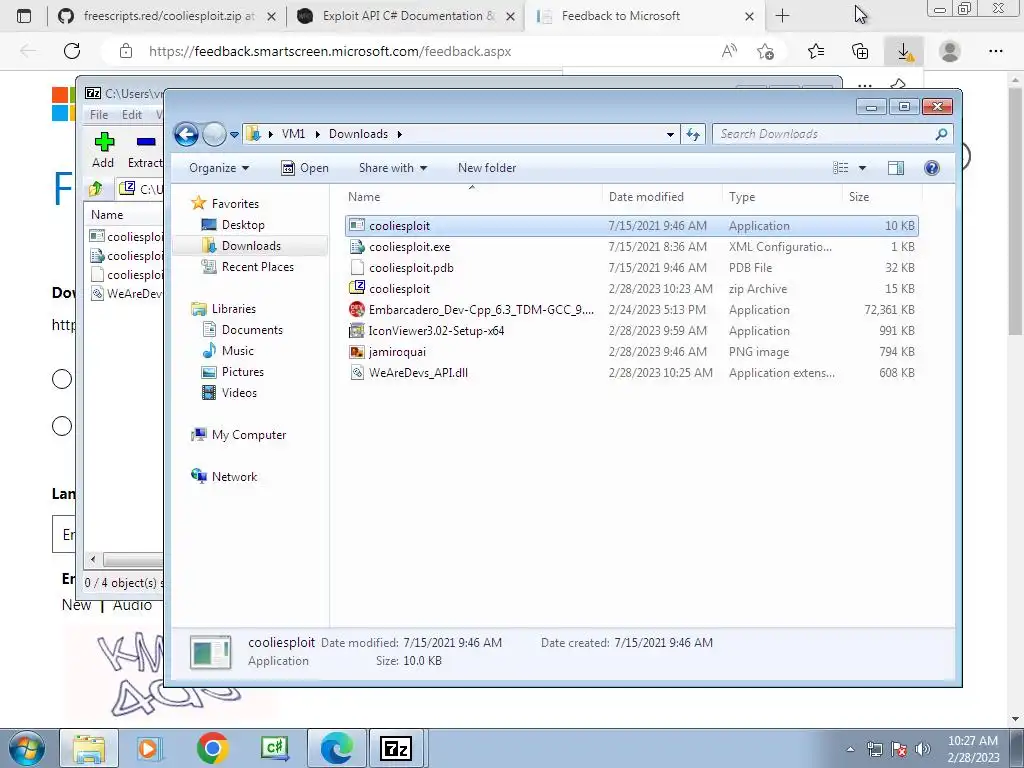Open Chrome from the taskbar
This screenshot has width=1024, height=768.
coord(212,748)
